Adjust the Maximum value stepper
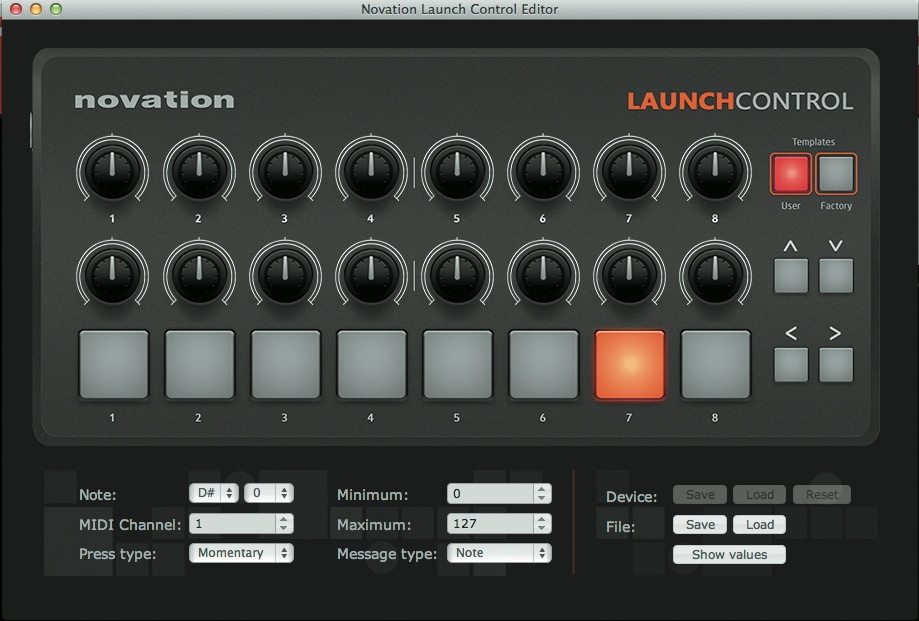The image size is (919, 621). click(542, 524)
